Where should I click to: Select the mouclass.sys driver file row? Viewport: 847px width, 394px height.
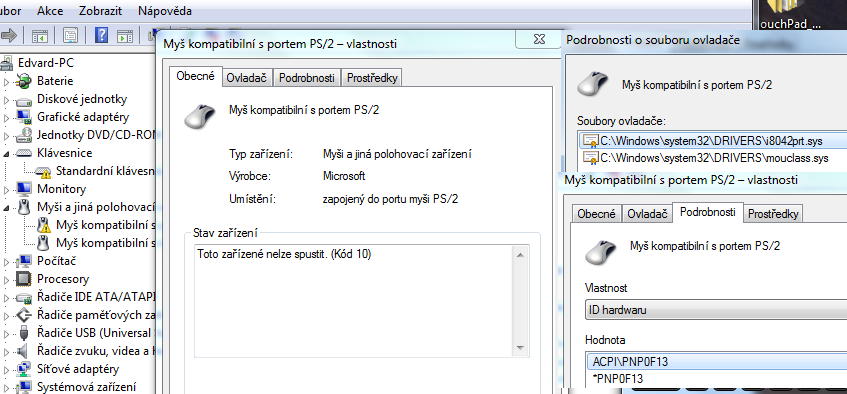tap(713, 158)
